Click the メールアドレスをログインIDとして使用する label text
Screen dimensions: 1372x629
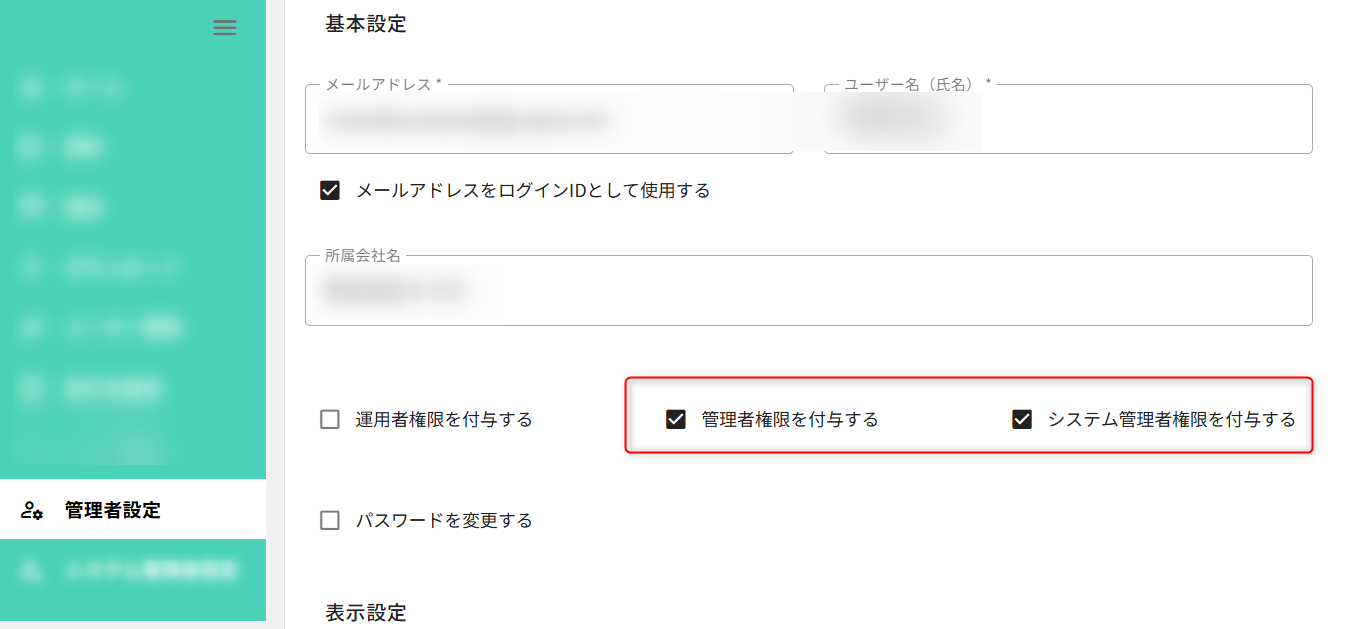click(x=533, y=190)
